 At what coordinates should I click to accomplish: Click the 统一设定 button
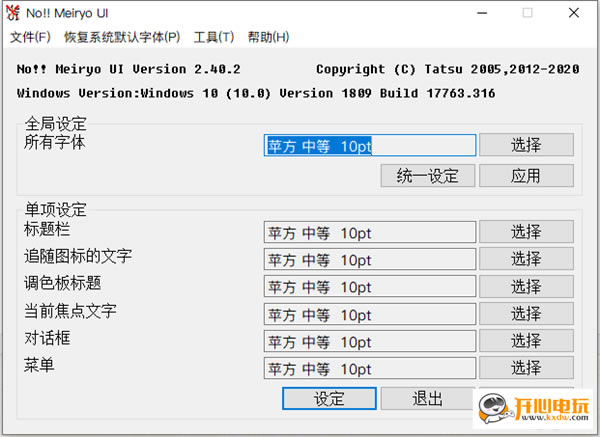pyautogui.click(x=427, y=176)
